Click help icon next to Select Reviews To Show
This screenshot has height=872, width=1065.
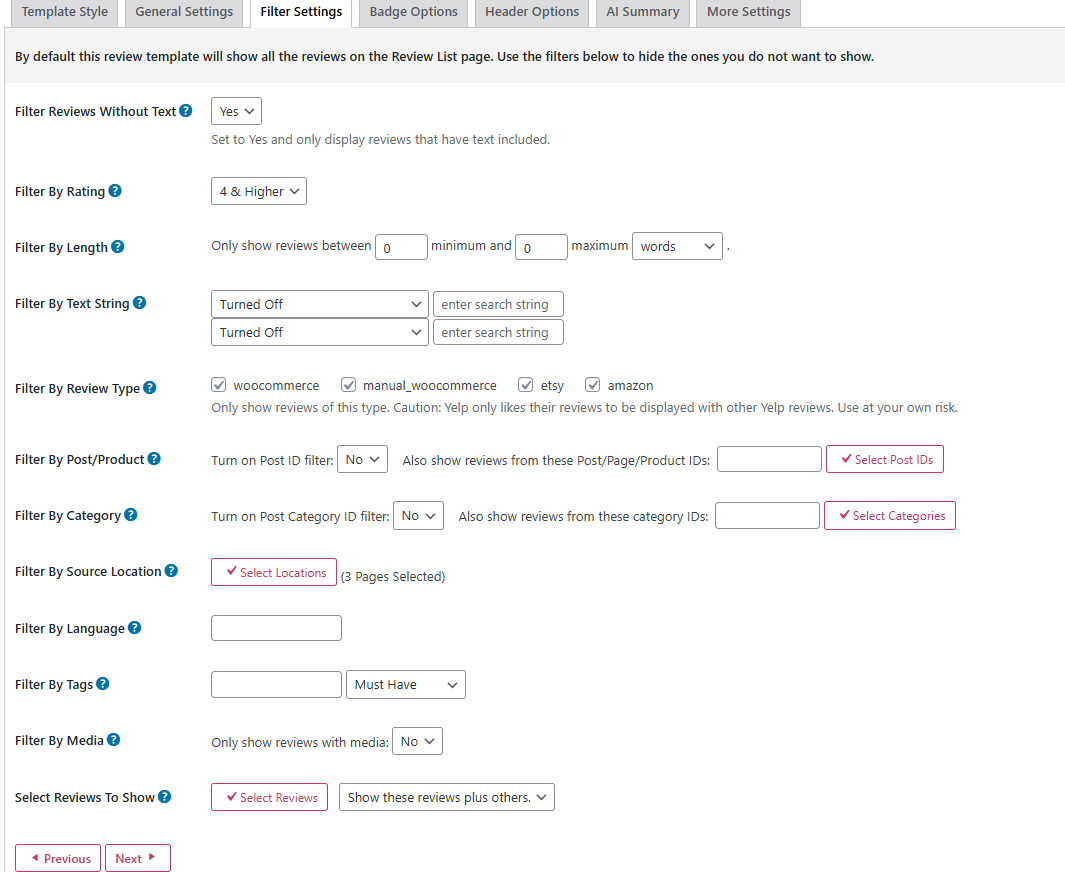point(165,797)
